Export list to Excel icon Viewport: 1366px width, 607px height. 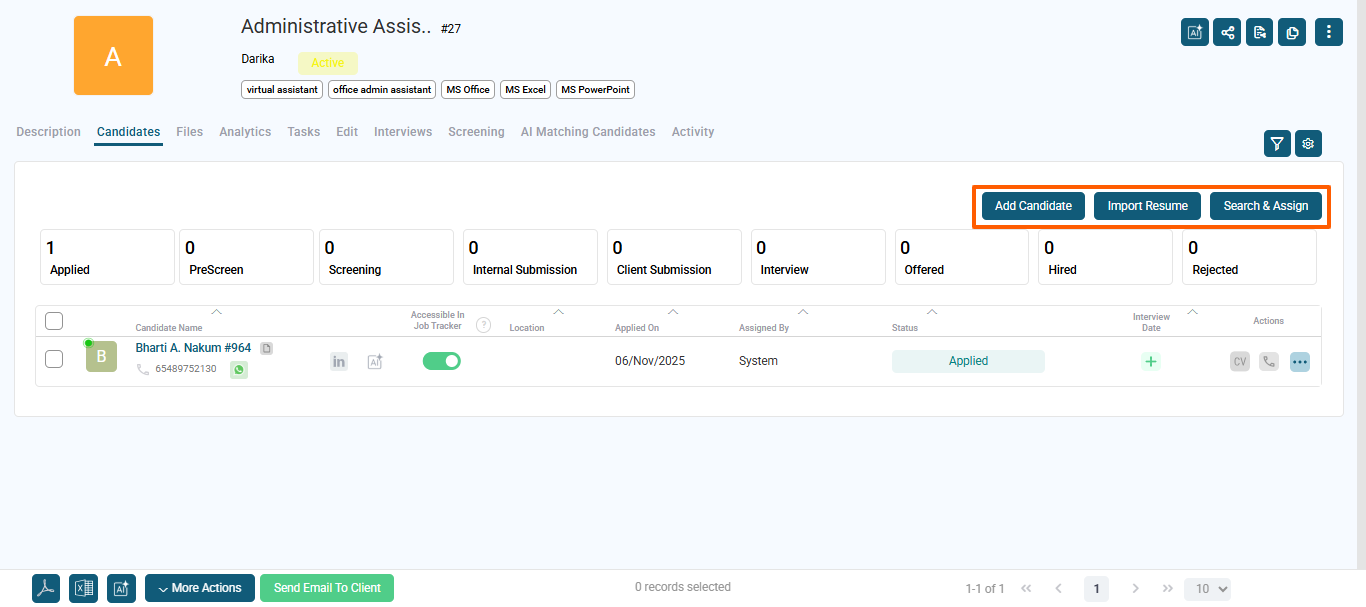tap(84, 589)
